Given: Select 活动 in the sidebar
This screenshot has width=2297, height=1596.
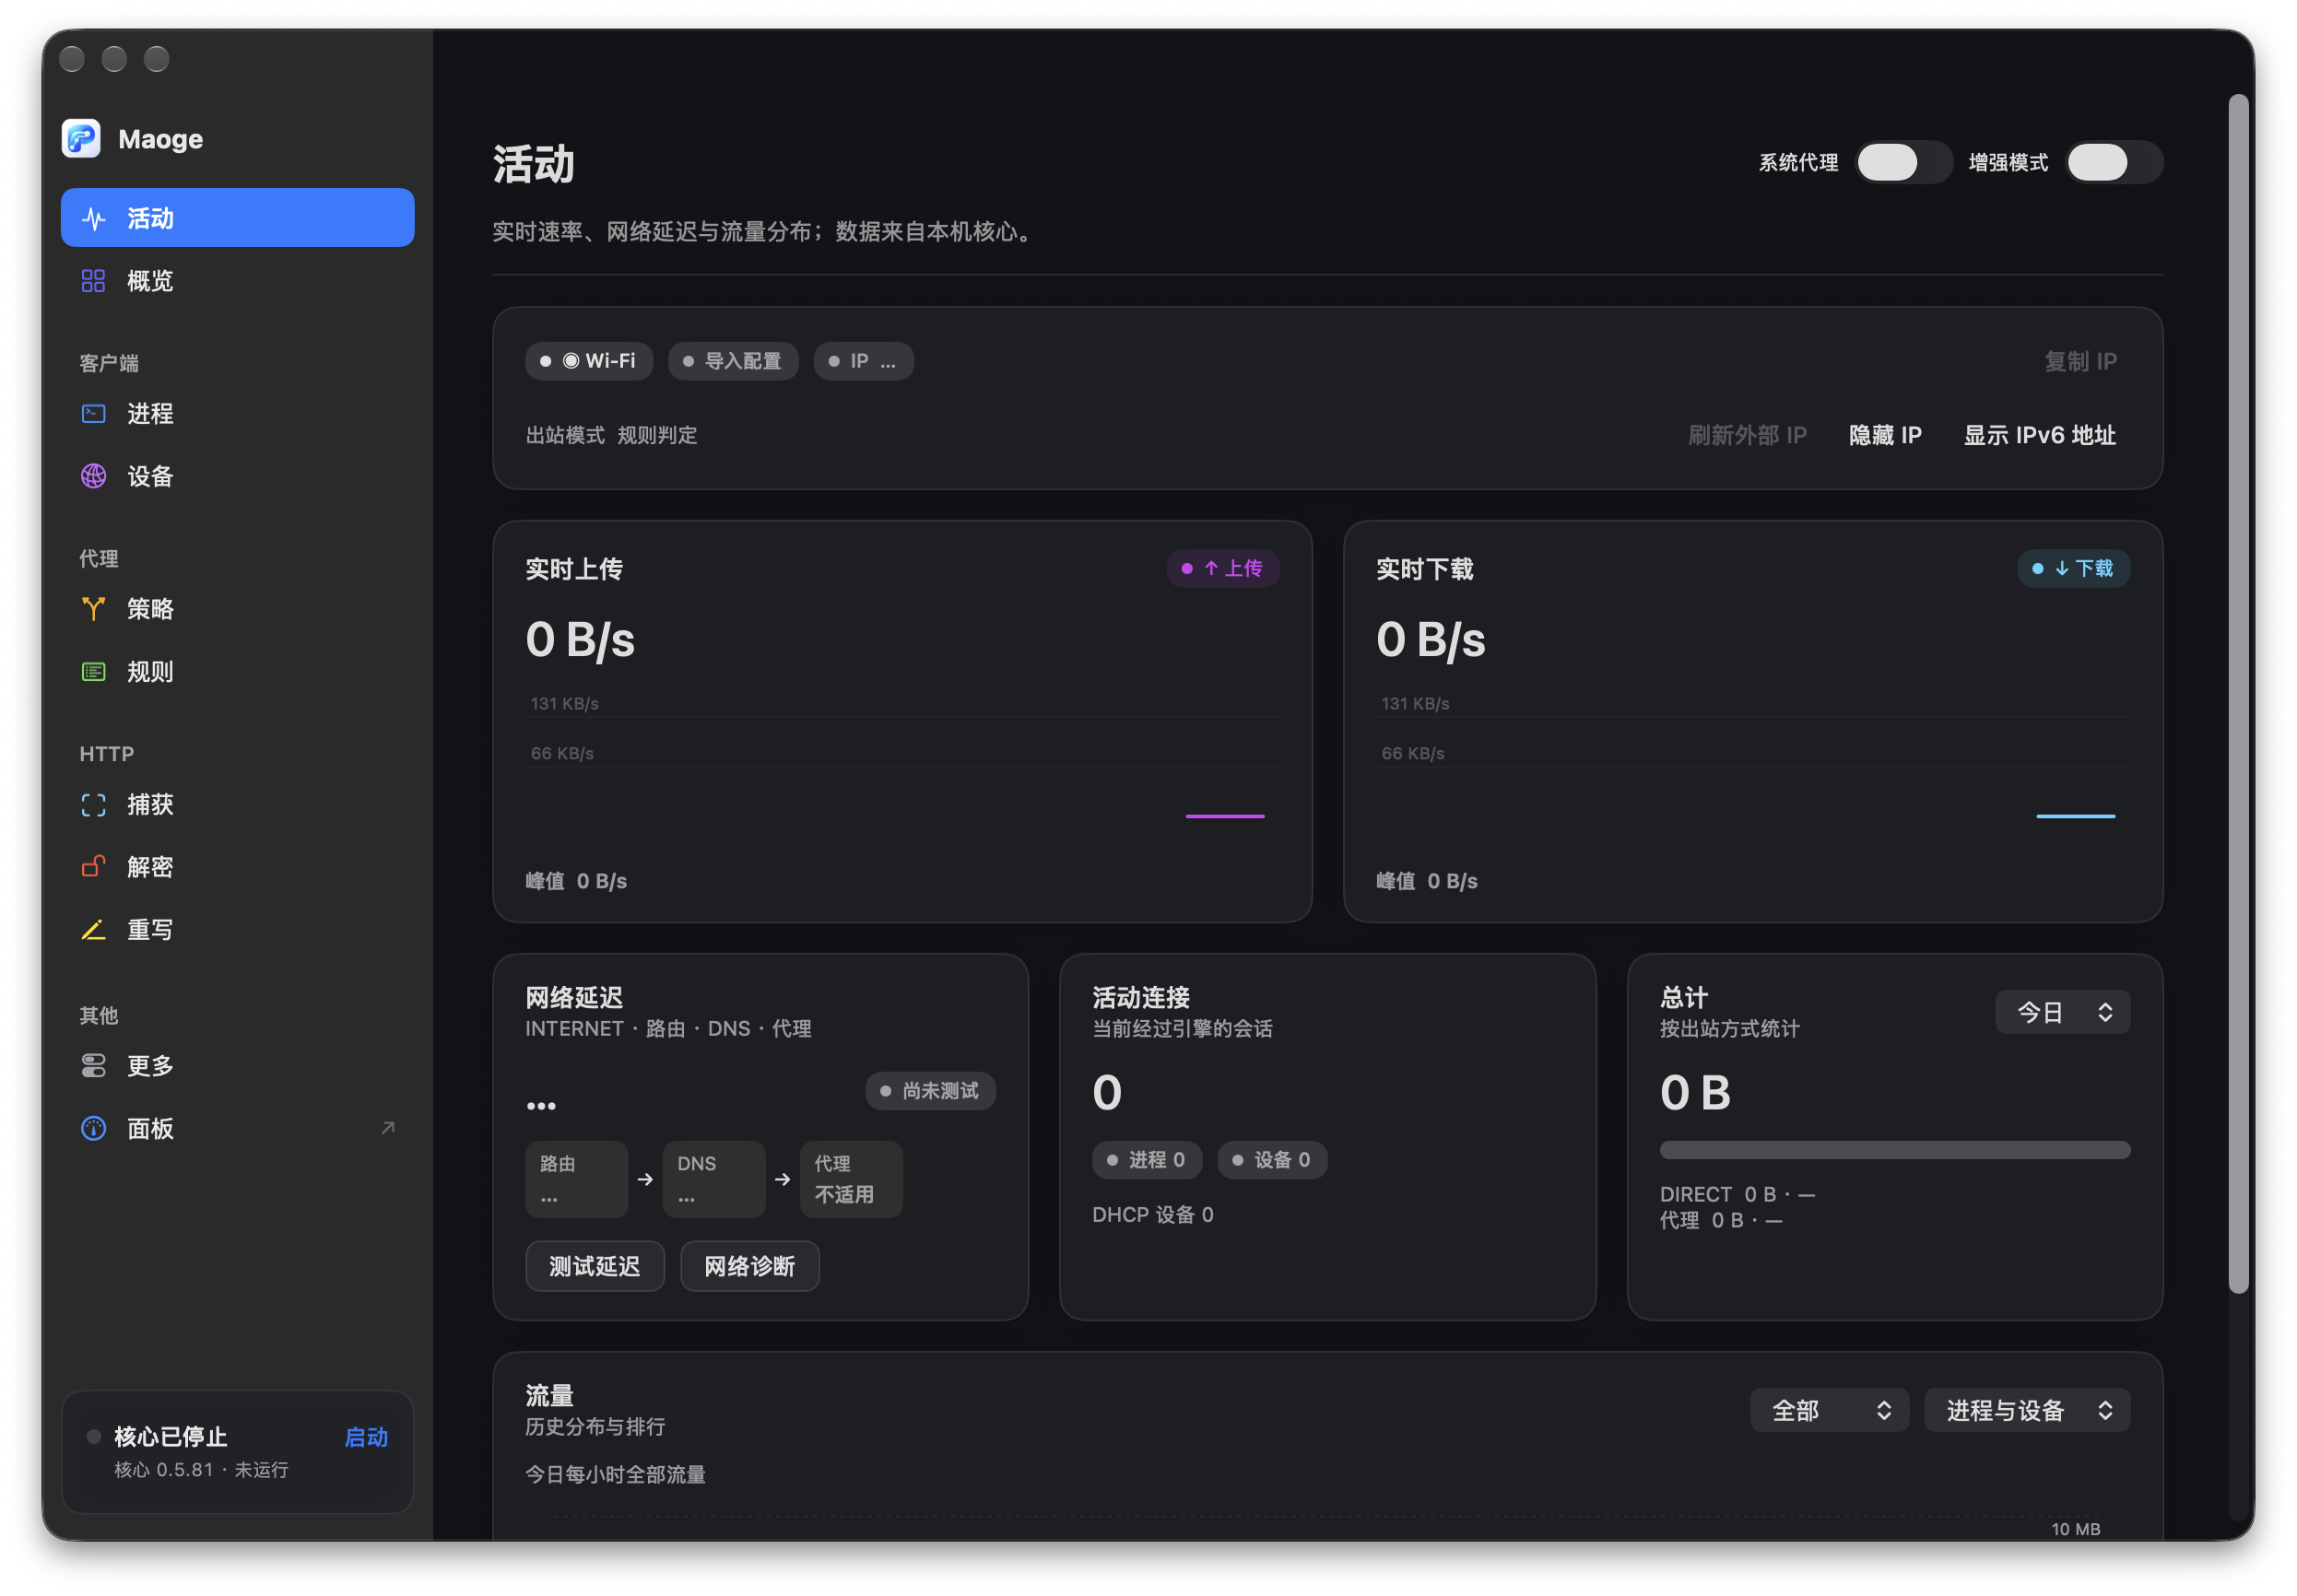Looking at the screenshot, I should click(x=237, y=218).
